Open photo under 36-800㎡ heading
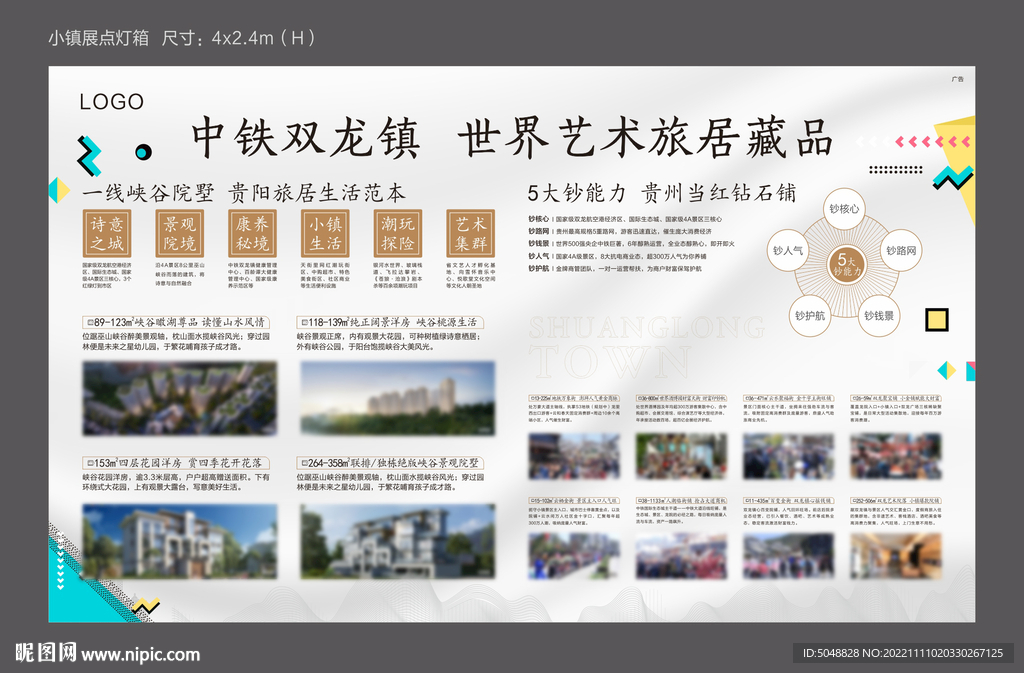 pos(681,456)
